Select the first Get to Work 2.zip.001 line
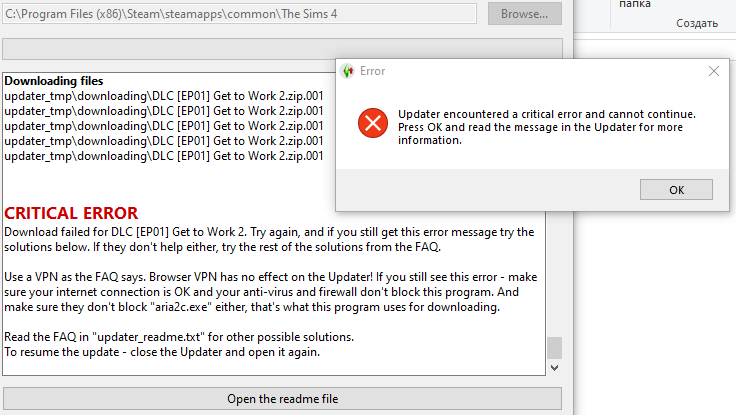This screenshot has width=736, height=415. (x=164, y=96)
